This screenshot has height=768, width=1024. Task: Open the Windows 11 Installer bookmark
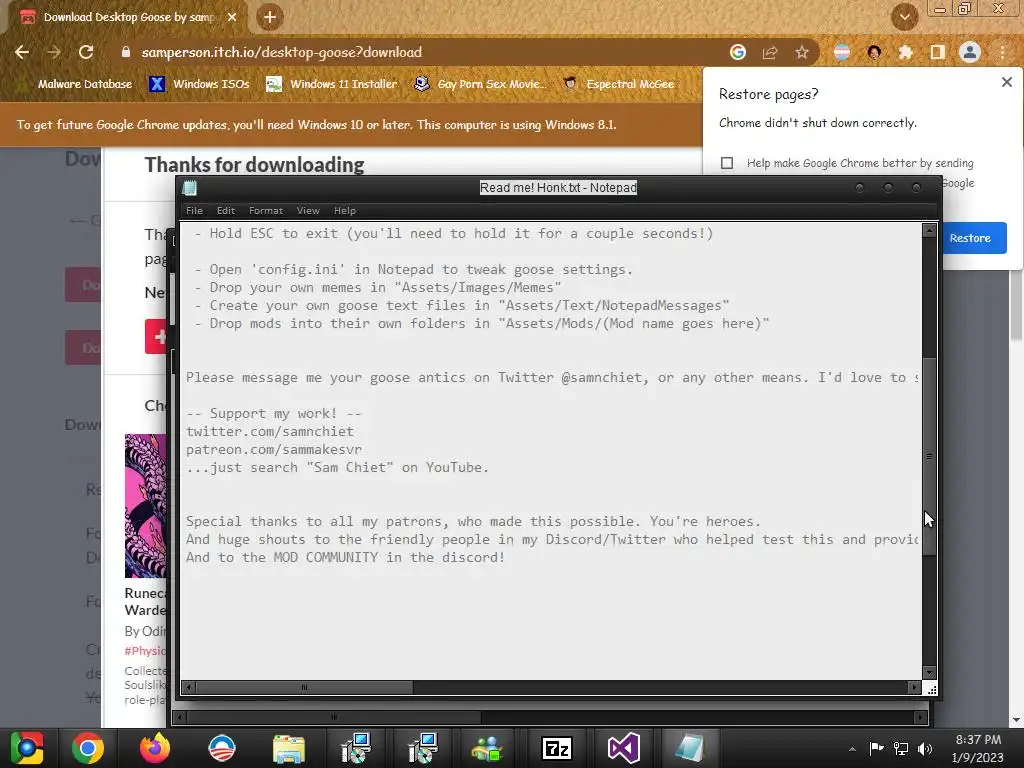332,84
